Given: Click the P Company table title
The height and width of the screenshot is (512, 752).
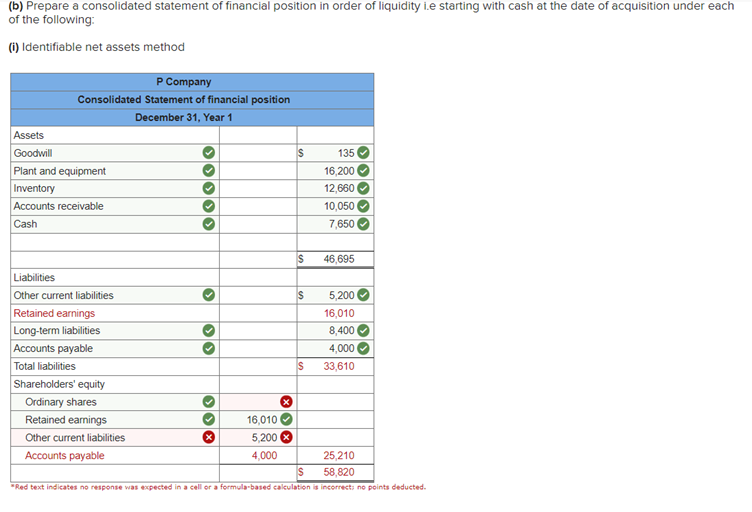Looking at the screenshot, I should pyautogui.click(x=184, y=82).
